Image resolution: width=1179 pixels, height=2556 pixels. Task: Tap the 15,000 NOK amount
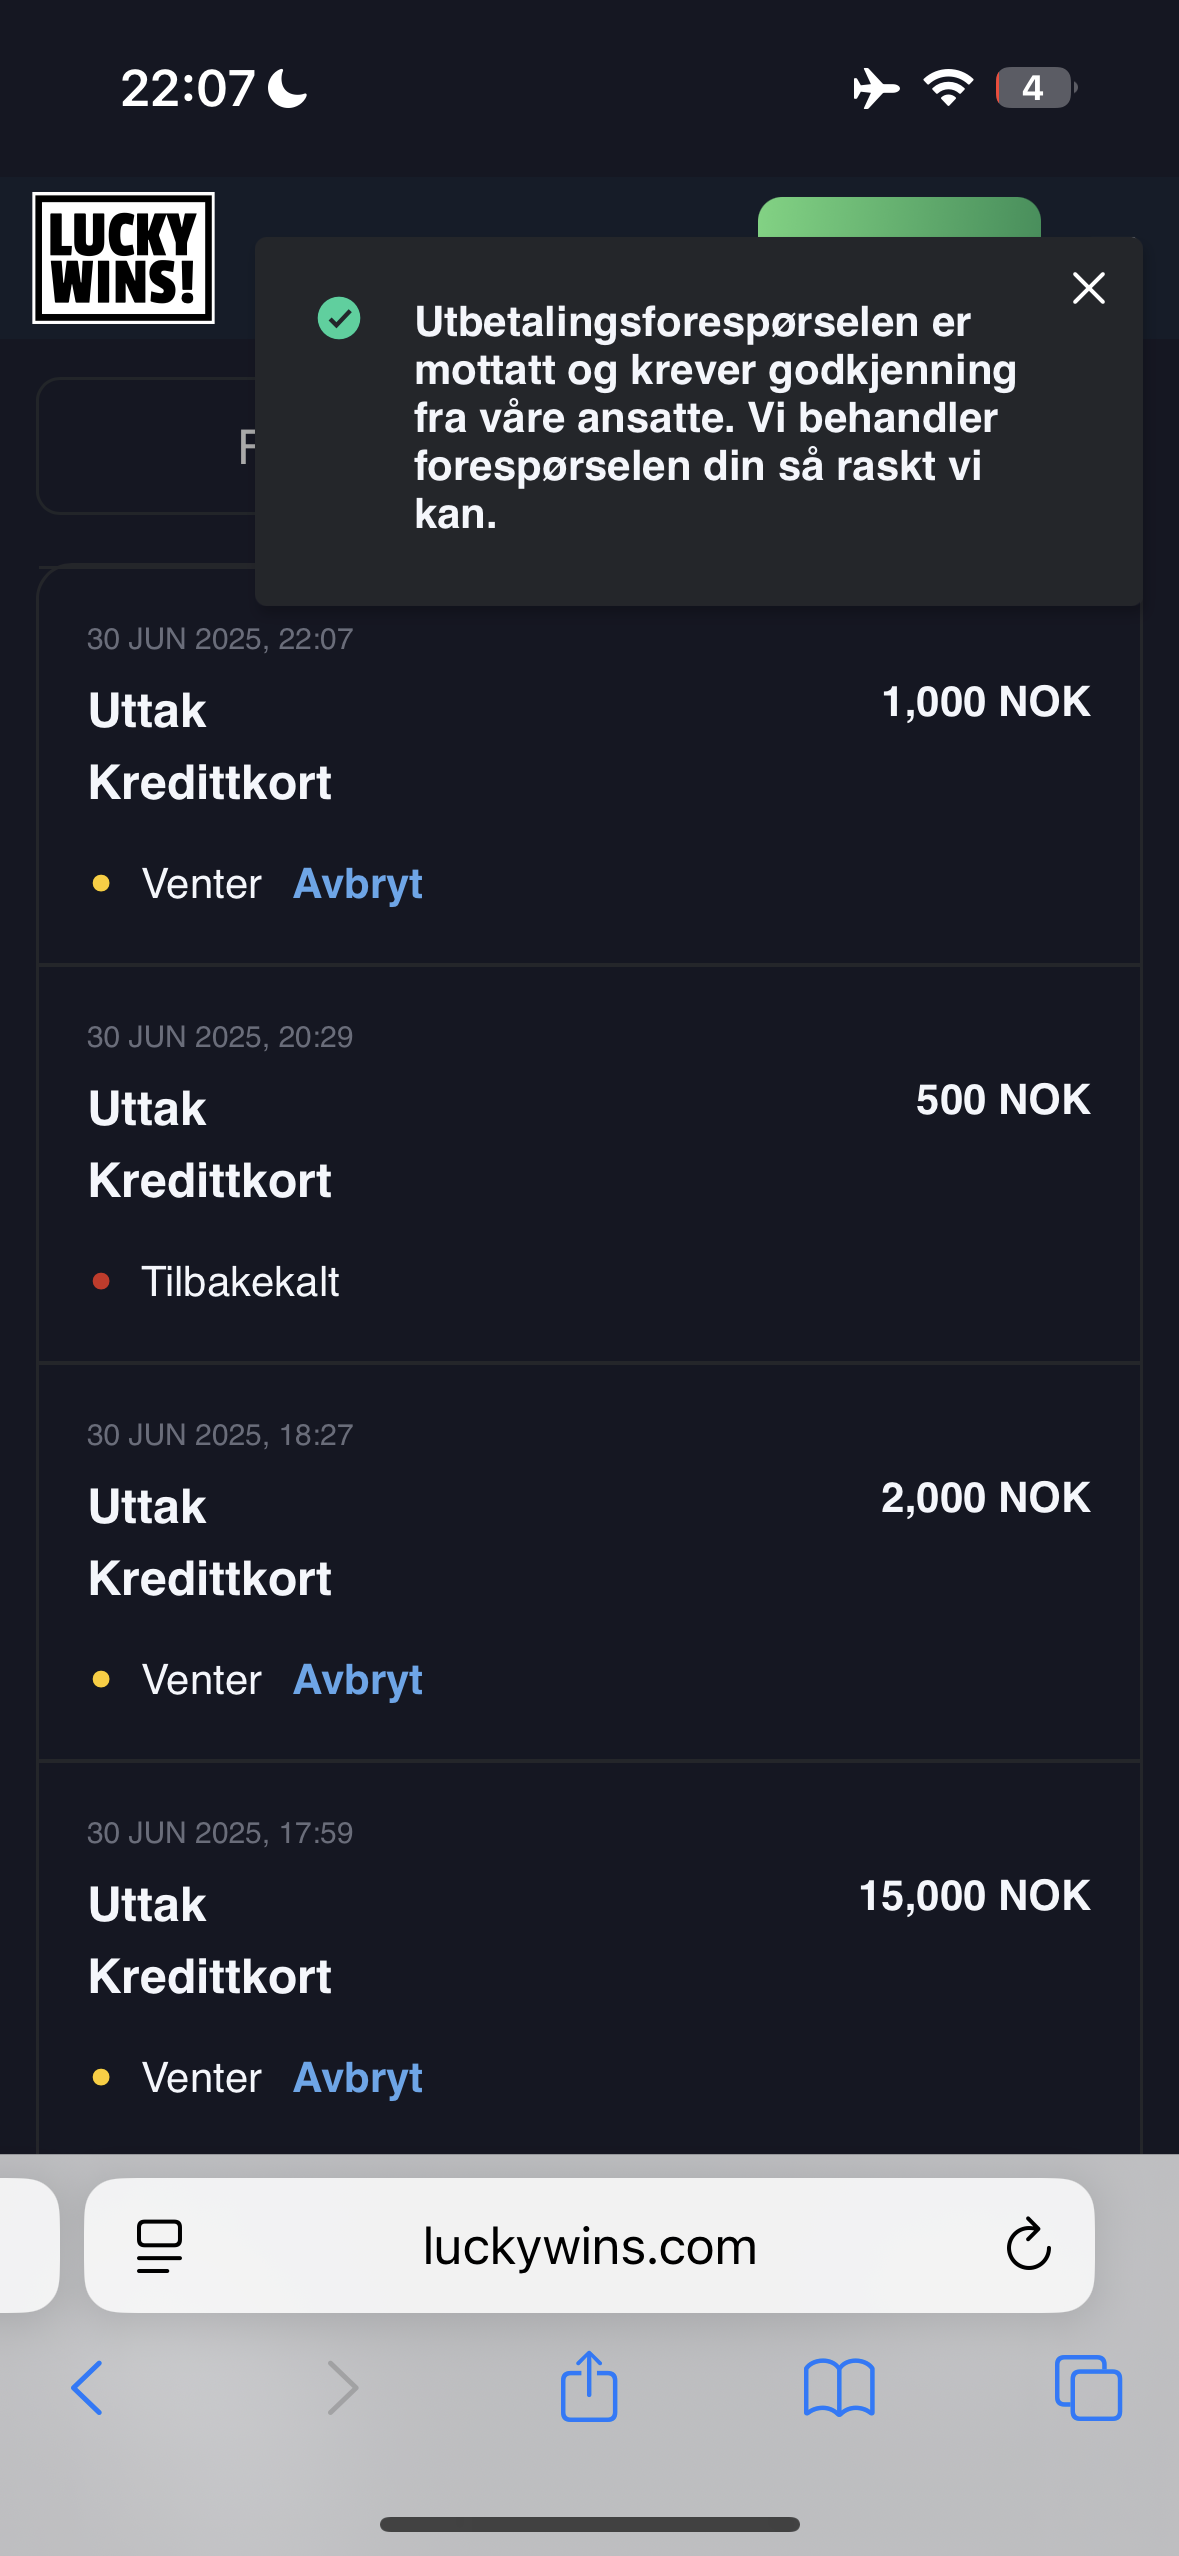coord(974,1896)
